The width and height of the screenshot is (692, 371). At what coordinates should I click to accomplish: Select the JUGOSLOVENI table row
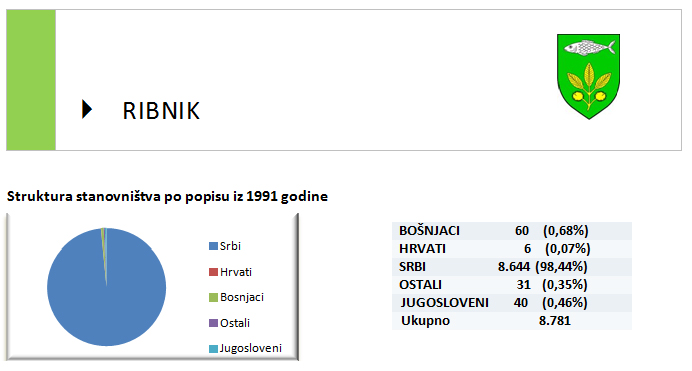(512, 303)
